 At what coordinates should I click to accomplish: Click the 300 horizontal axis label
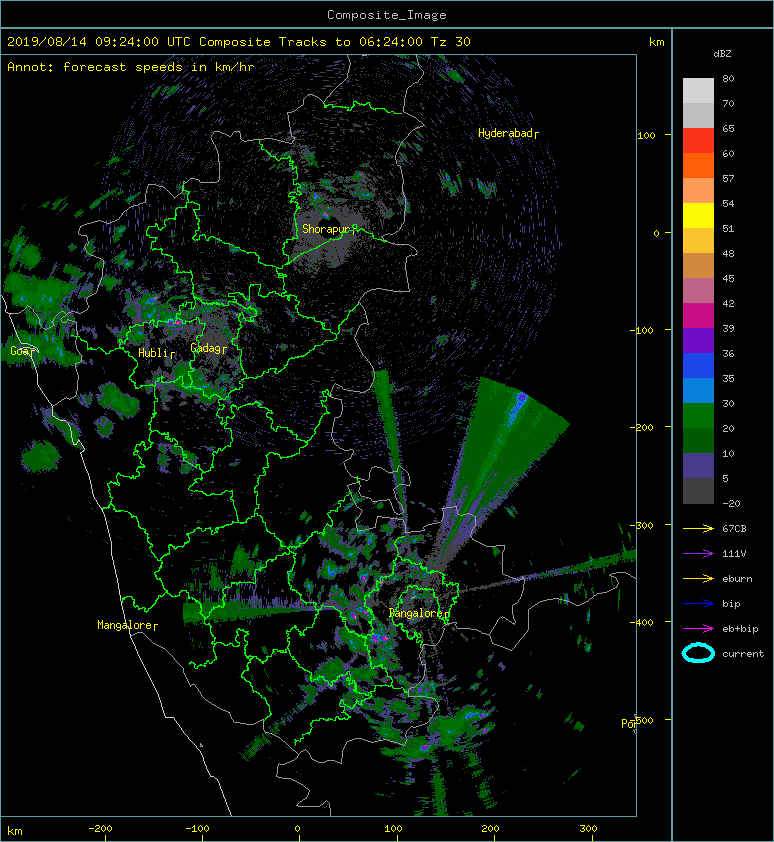coord(588,829)
